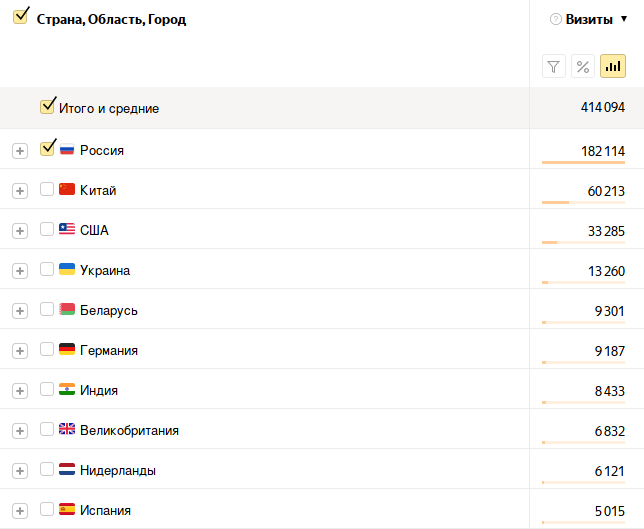The width and height of the screenshot is (644, 529).
Task: Click the help icon beside Визиты
Action: click(x=555, y=19)
